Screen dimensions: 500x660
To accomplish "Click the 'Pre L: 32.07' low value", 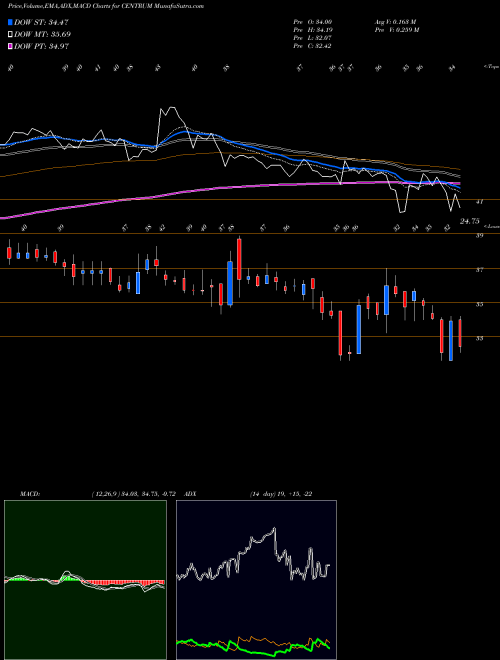I will coord(313,38).
